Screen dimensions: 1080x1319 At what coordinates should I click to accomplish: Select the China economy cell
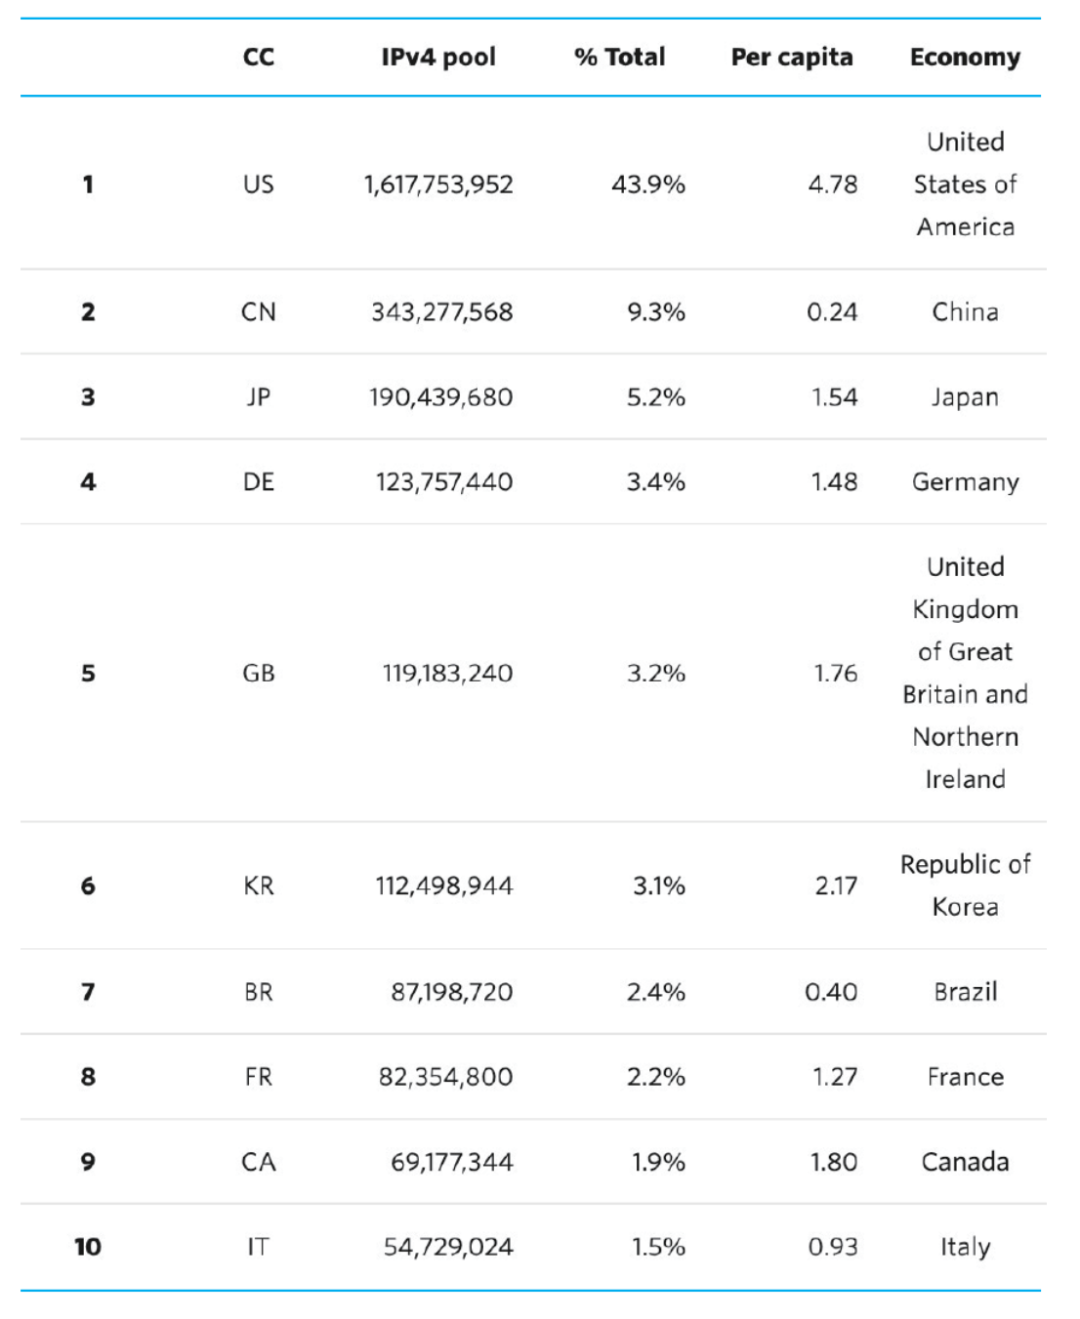[965, 312]
